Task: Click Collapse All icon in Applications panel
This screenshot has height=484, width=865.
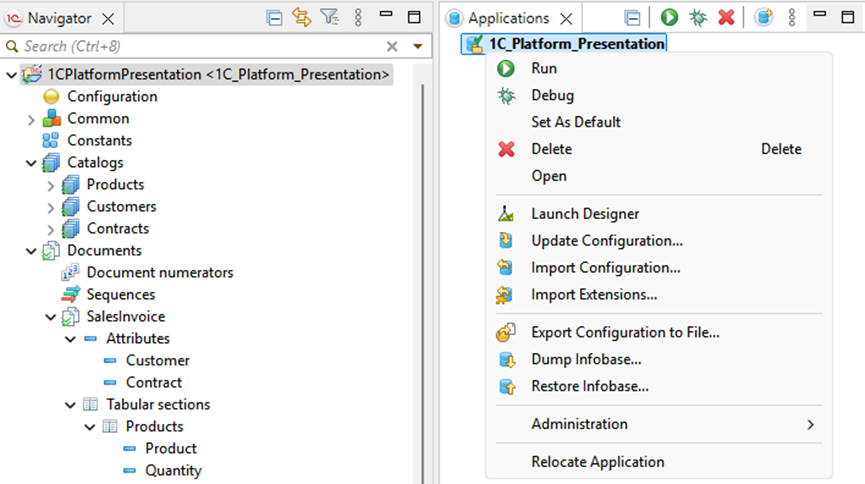Action: (x=632, y=18)
